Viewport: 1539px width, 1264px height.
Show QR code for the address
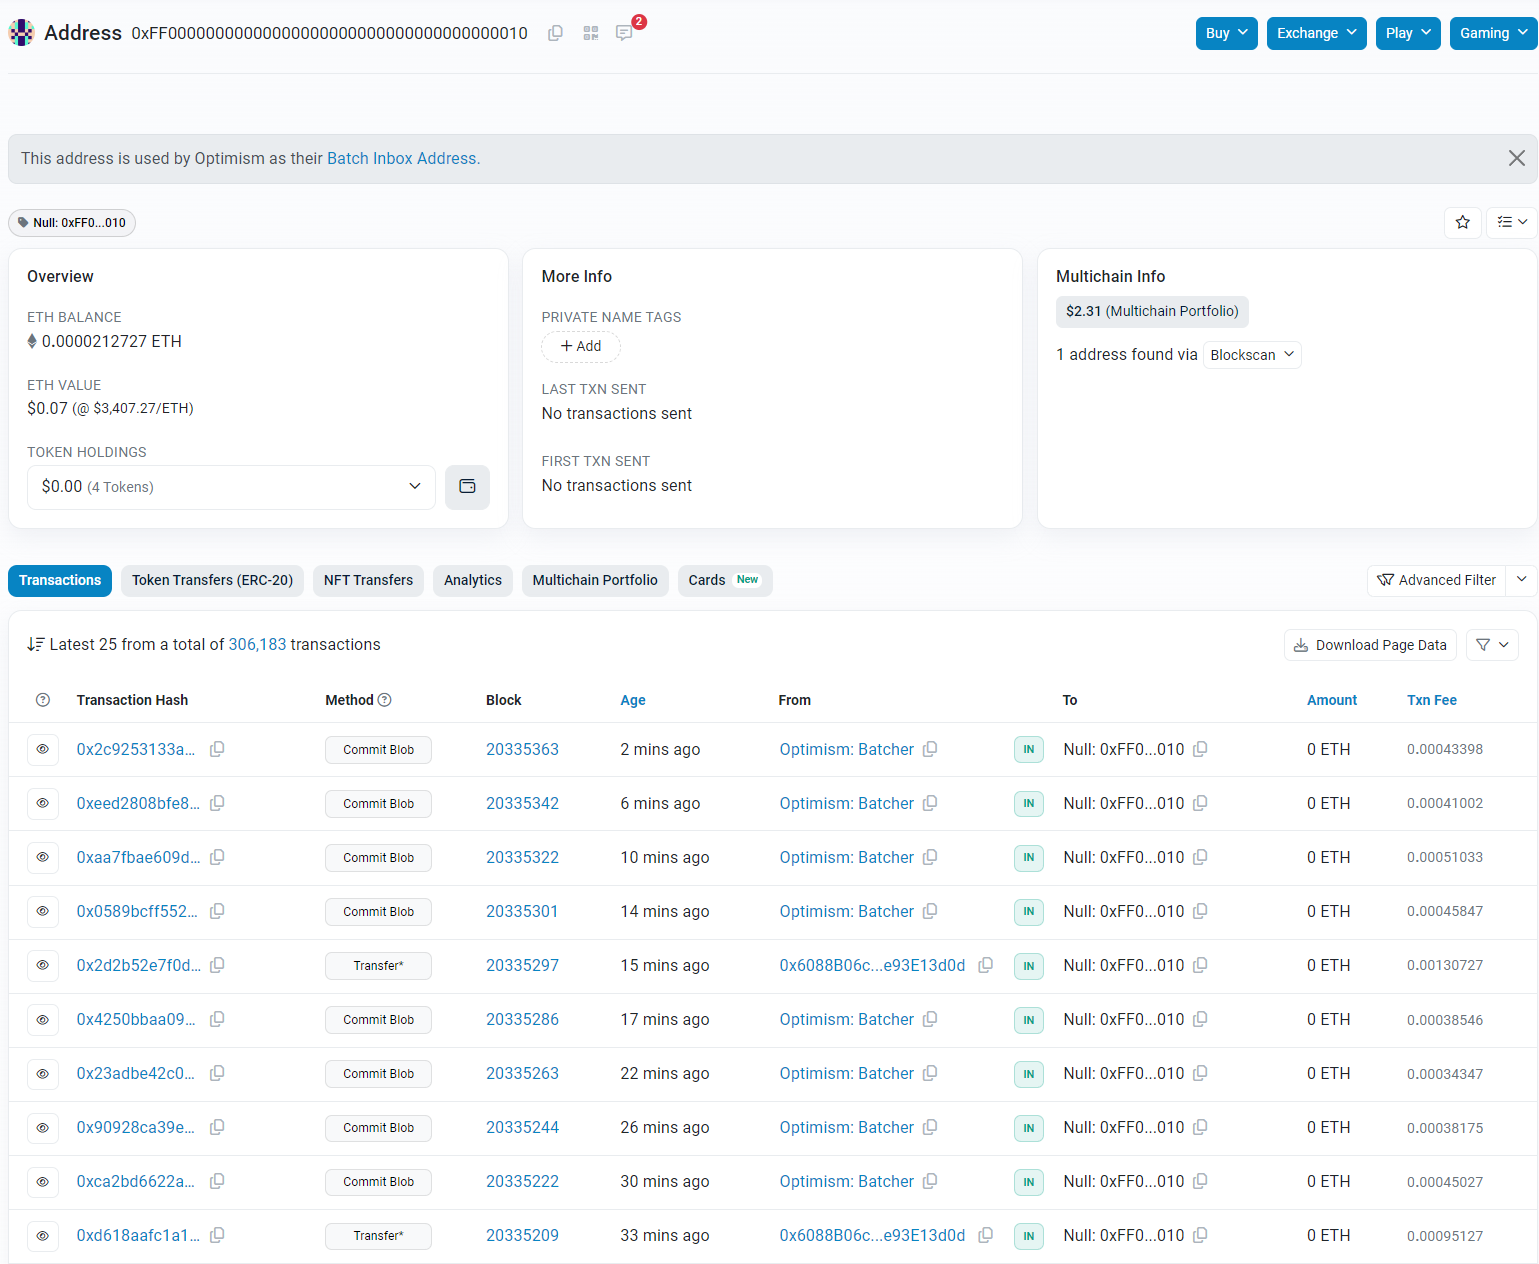point(591,33)
